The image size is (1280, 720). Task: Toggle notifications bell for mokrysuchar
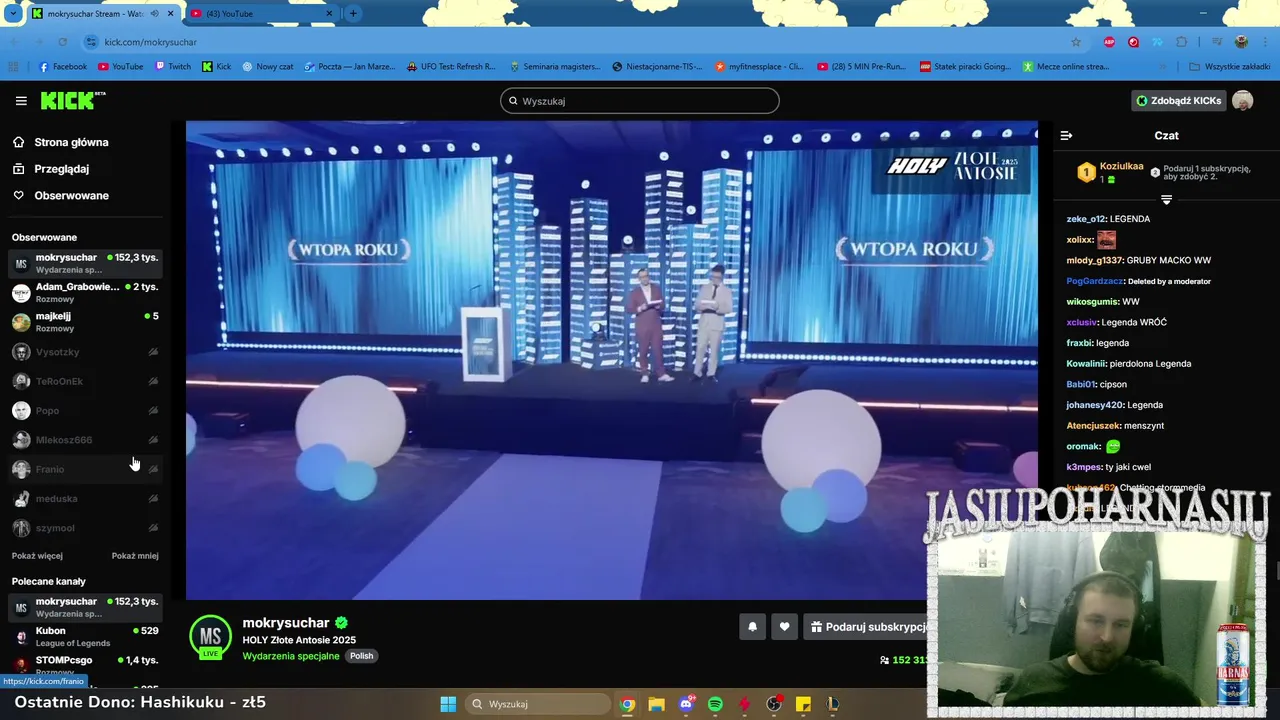(752, 627)
